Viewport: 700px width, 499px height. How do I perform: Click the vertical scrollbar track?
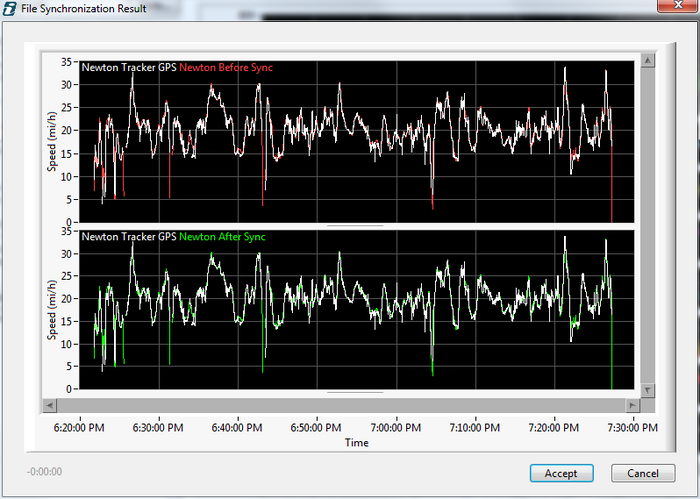click(x=648, y=225)
